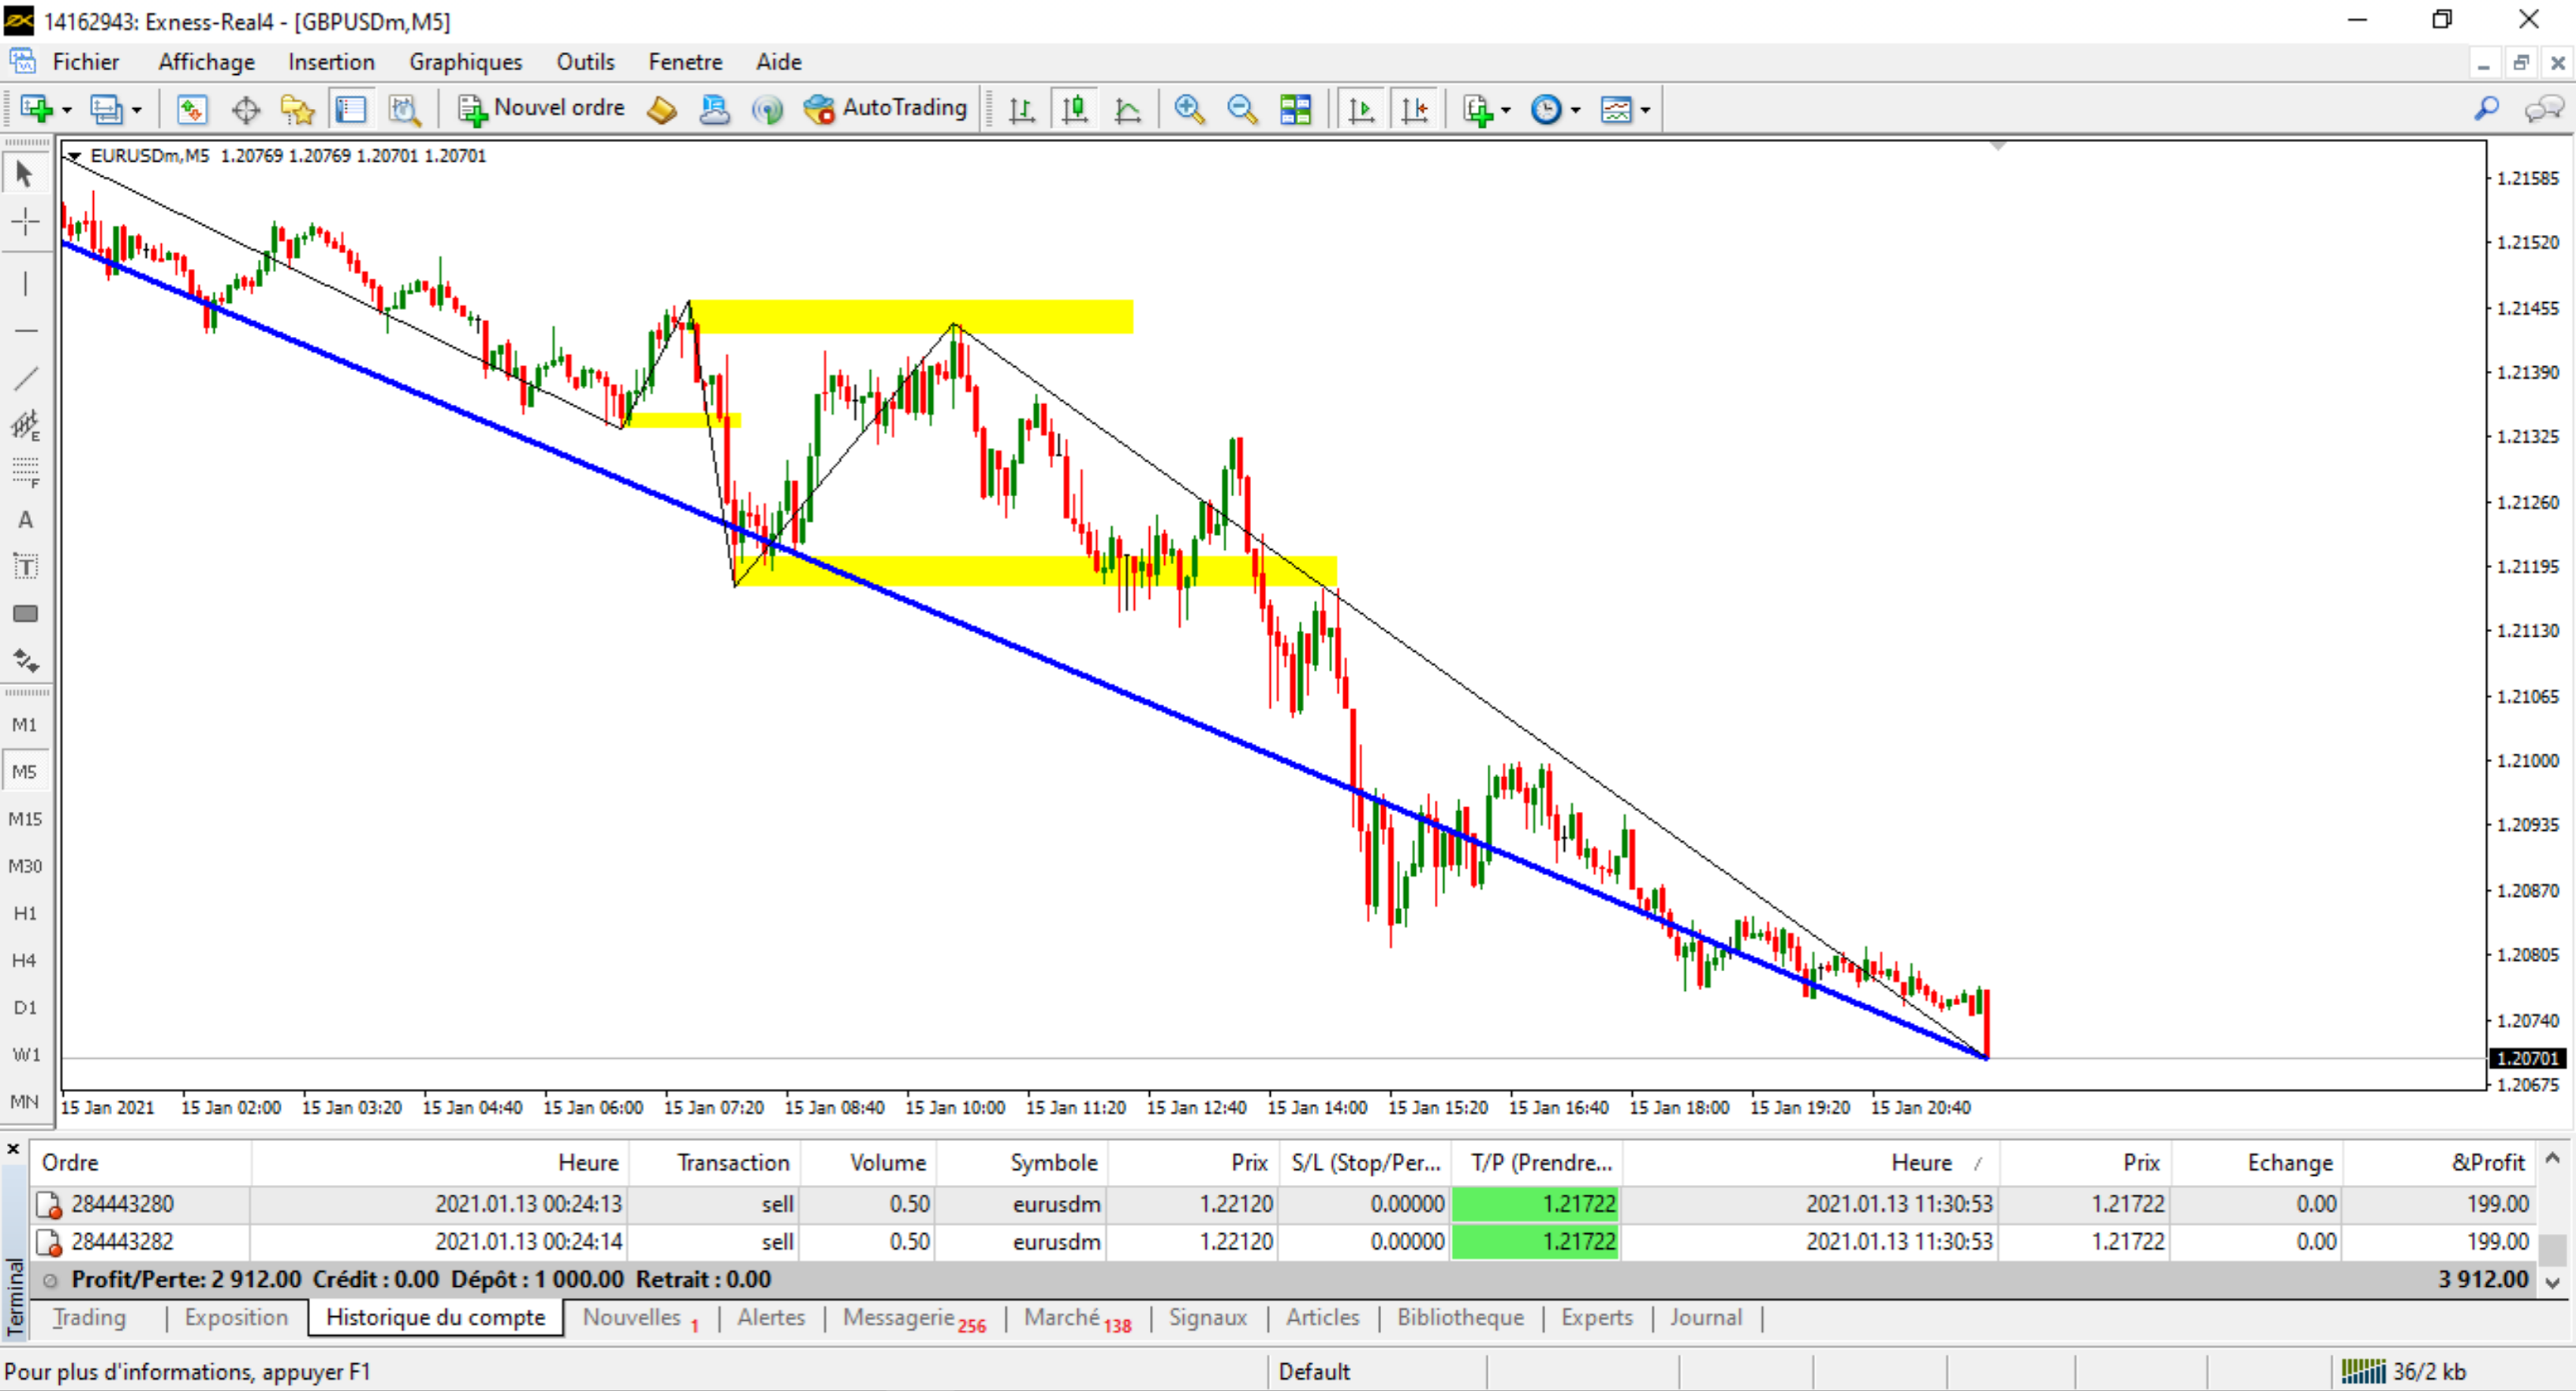This screenshot has height=1391, width=2576.
Task: Sort history by &Profit column header
Action: tap(2487, 1162)
